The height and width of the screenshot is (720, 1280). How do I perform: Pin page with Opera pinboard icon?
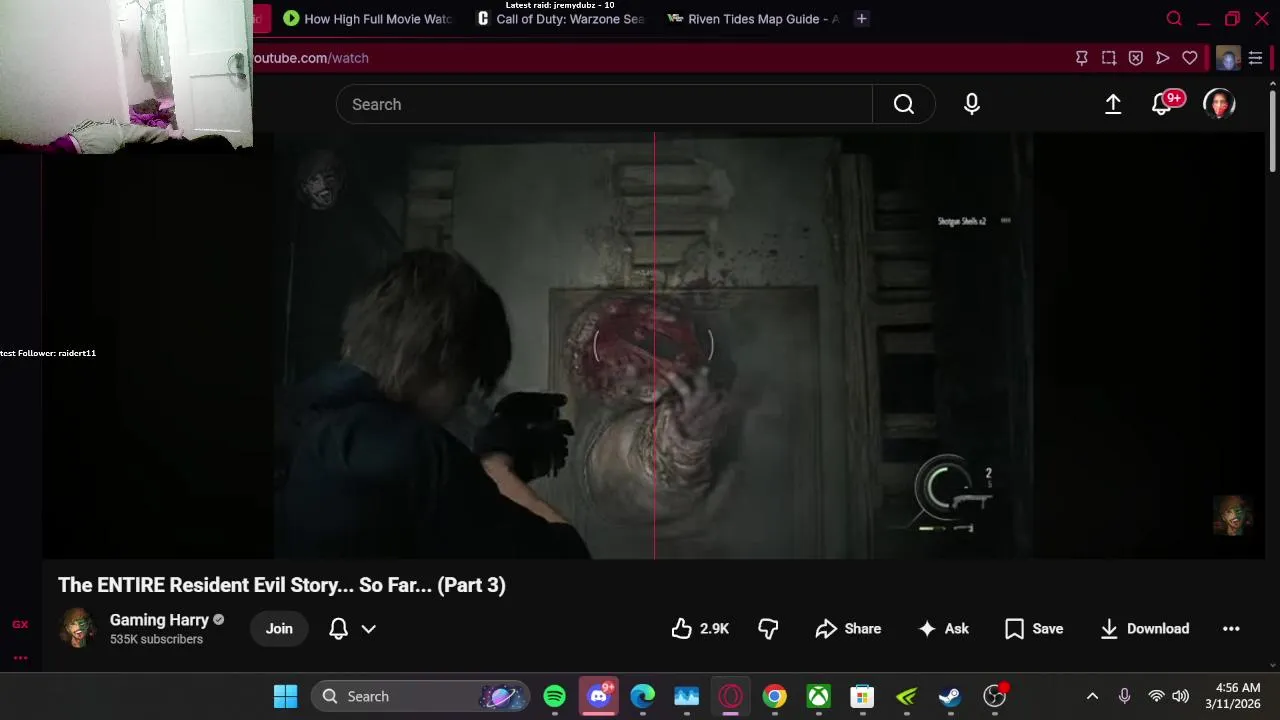(x=1082, y=58)
